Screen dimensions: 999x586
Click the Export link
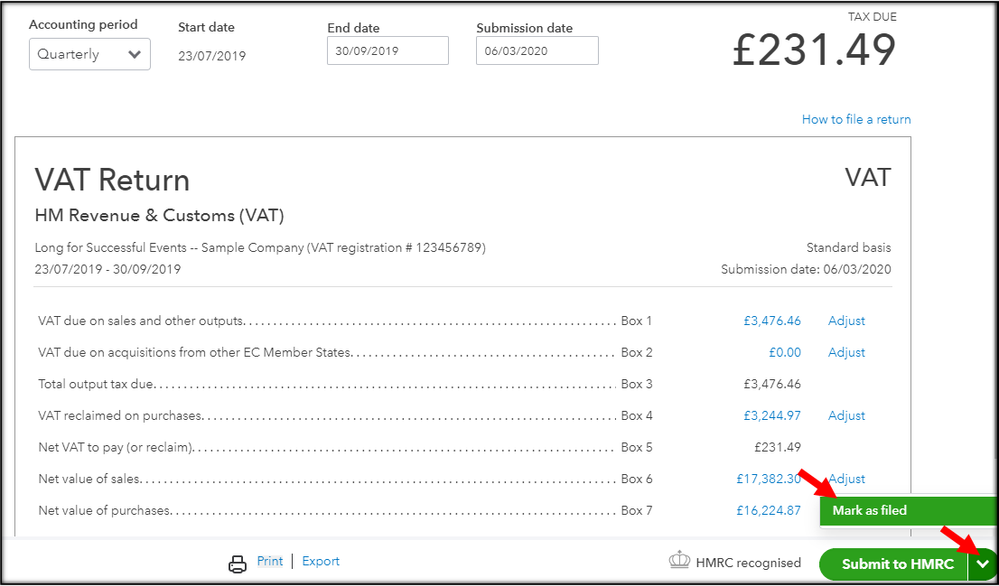coord(320,561)
